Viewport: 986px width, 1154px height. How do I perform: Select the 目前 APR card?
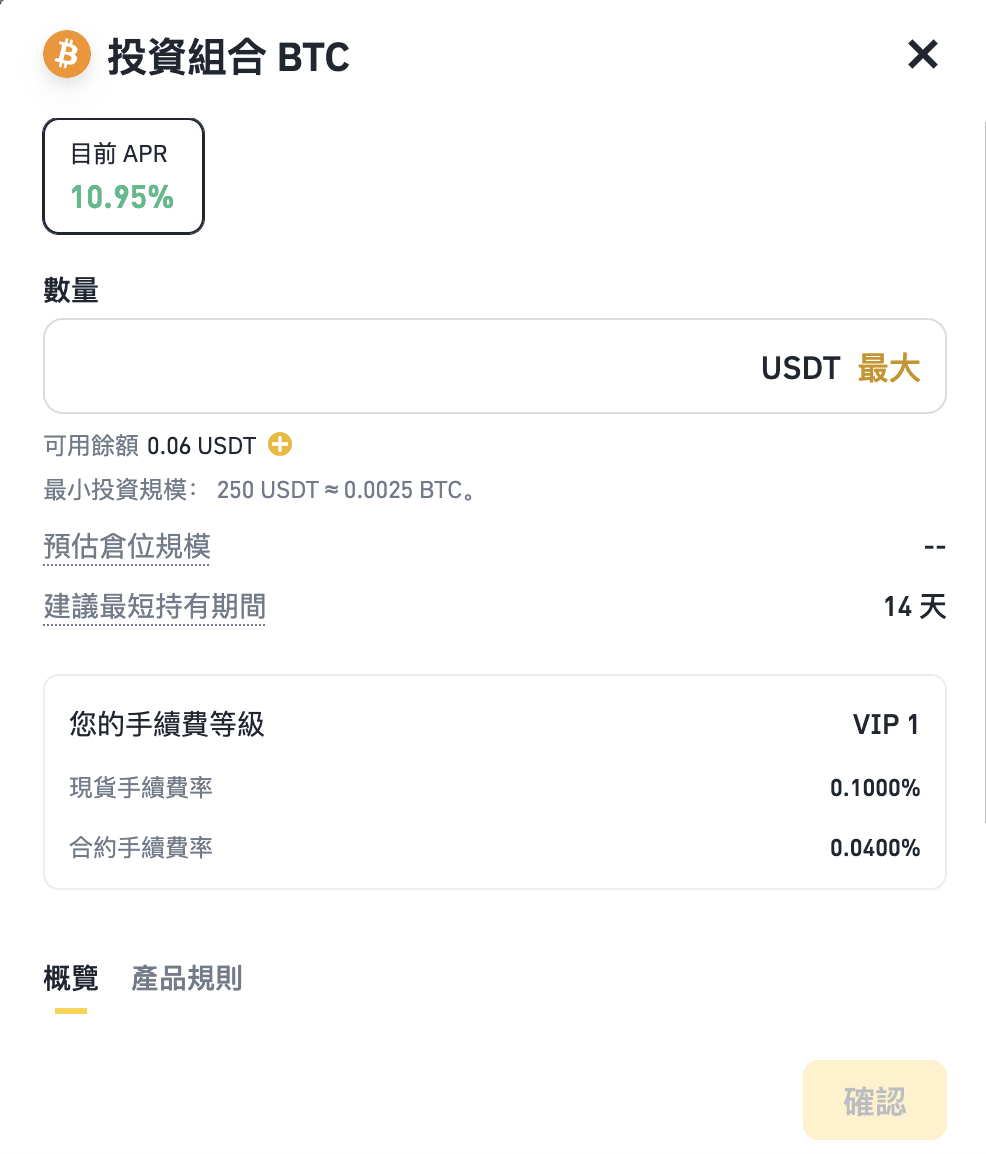(123, 176)
